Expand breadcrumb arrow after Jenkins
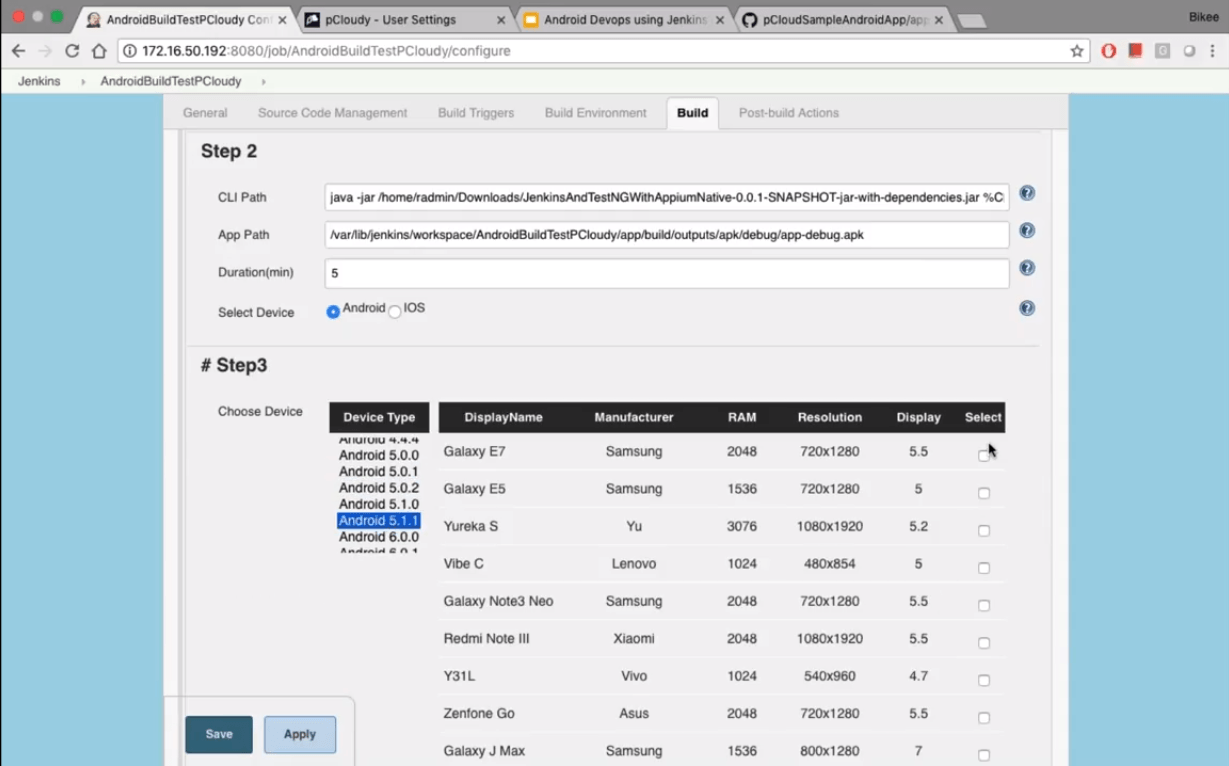 pyautogui.click(x=83, y=82)
